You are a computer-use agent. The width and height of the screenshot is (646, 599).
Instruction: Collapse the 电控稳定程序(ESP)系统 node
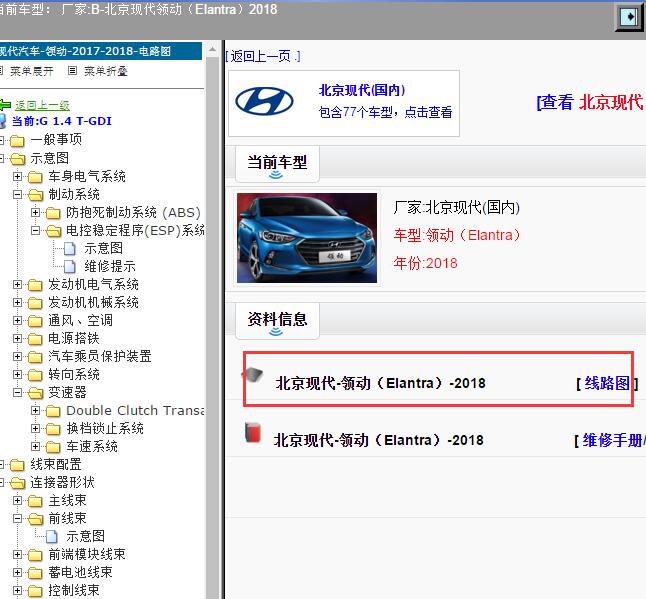[x=35, y=230]
